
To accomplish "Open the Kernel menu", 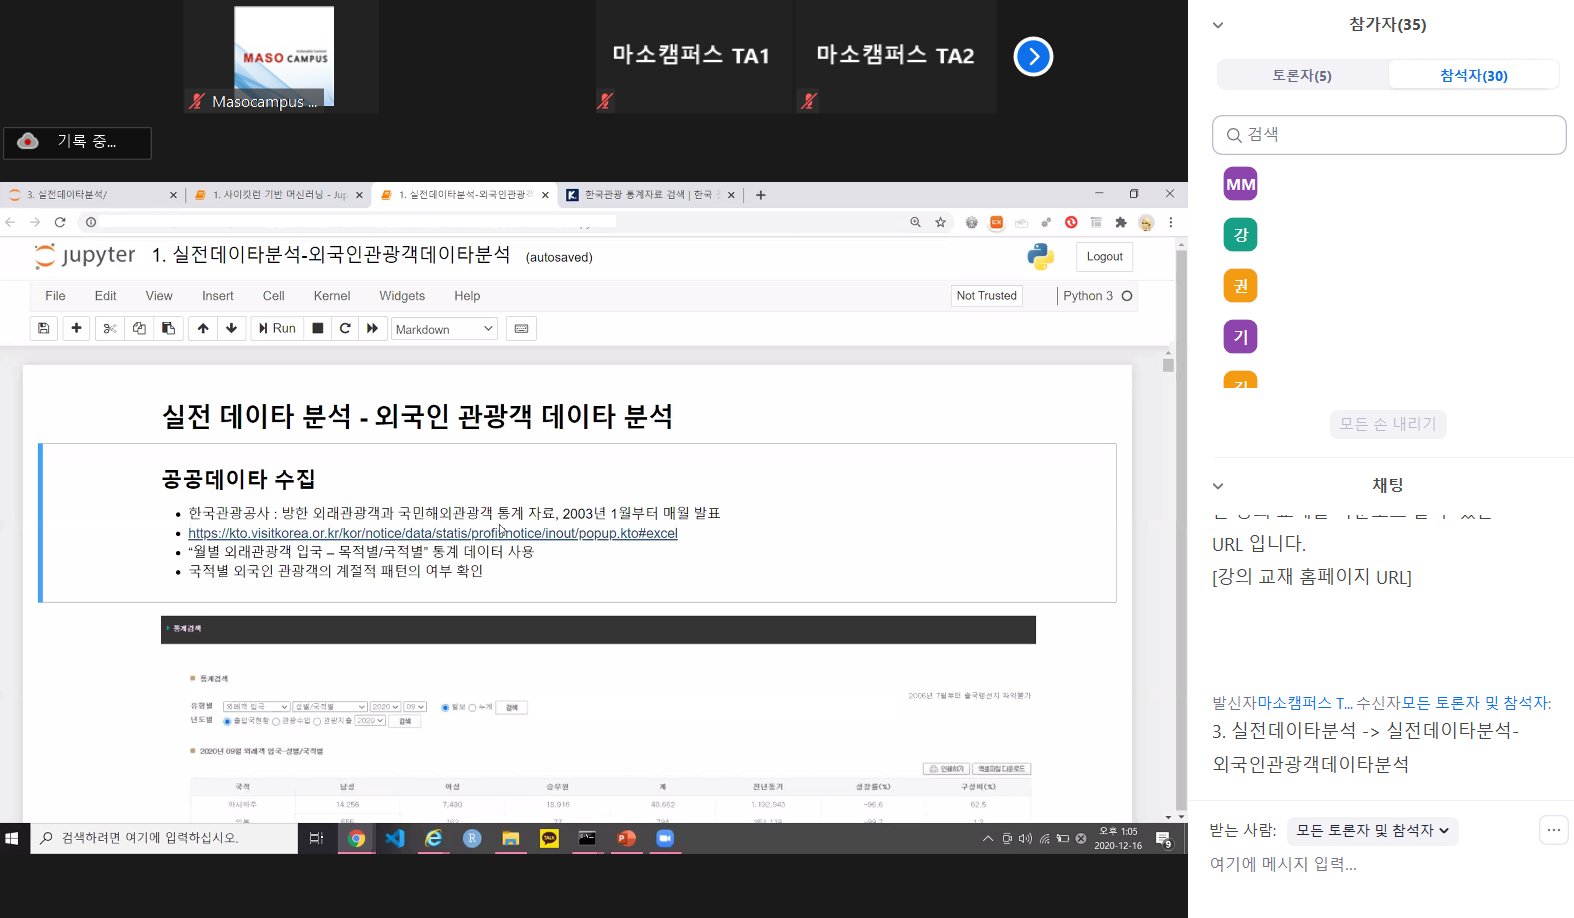I will click(331, 296).
